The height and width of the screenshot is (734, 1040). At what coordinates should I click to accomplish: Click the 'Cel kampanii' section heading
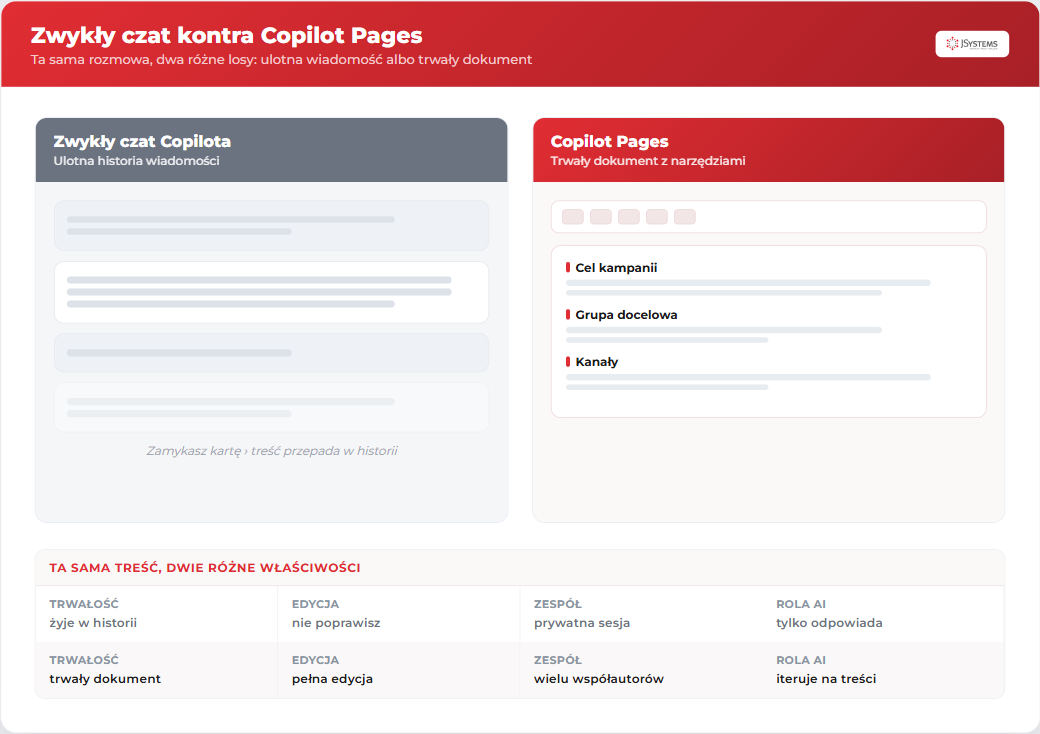coord(616,268)
